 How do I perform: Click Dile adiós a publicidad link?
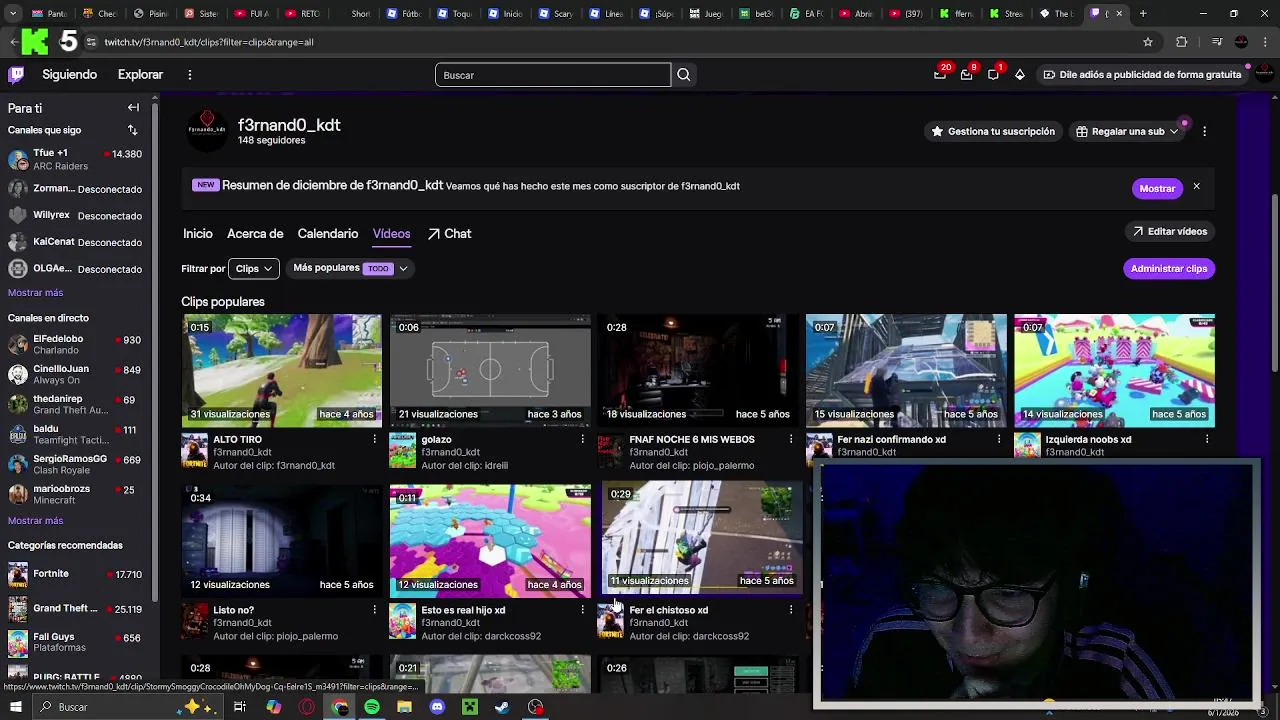[1142, 74]
